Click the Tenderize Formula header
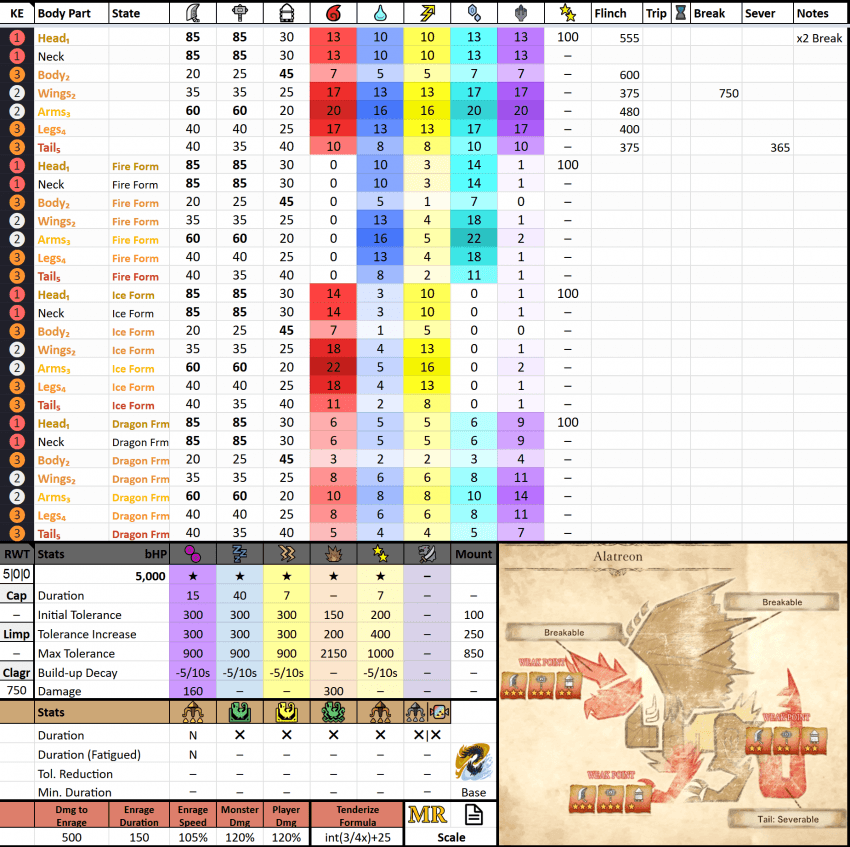850x847 pixels. [x=357, y=816]
